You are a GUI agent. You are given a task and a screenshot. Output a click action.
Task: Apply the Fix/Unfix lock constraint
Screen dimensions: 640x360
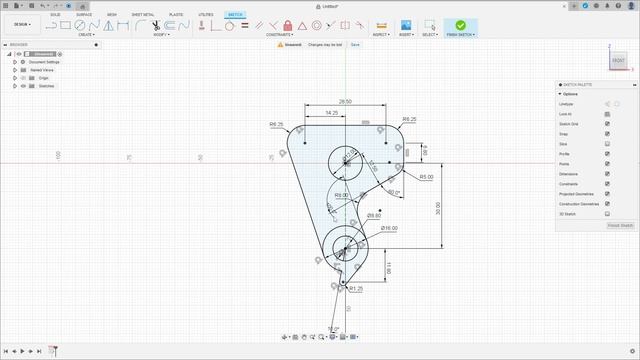[288, 25]
